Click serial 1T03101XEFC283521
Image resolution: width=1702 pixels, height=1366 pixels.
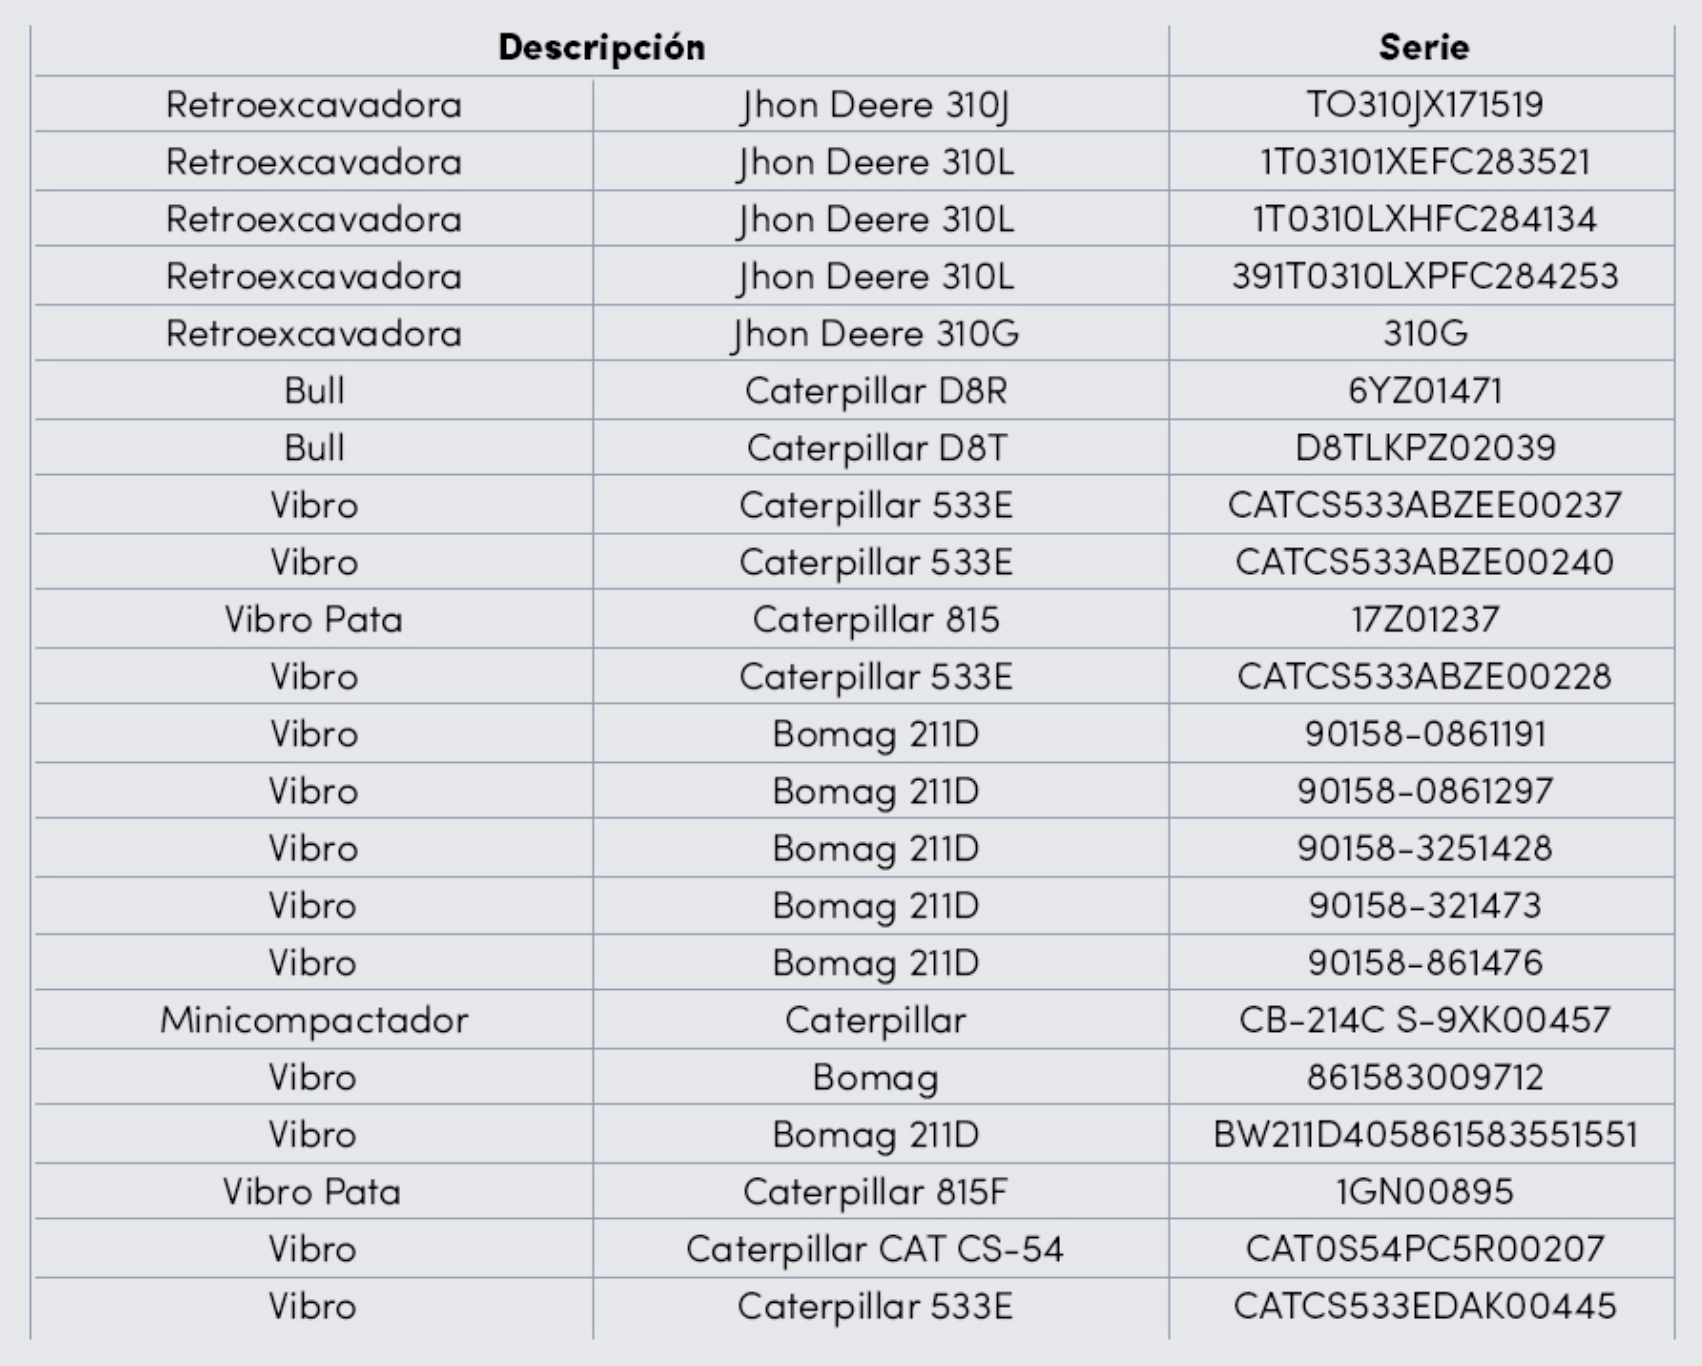[1424, 162]
